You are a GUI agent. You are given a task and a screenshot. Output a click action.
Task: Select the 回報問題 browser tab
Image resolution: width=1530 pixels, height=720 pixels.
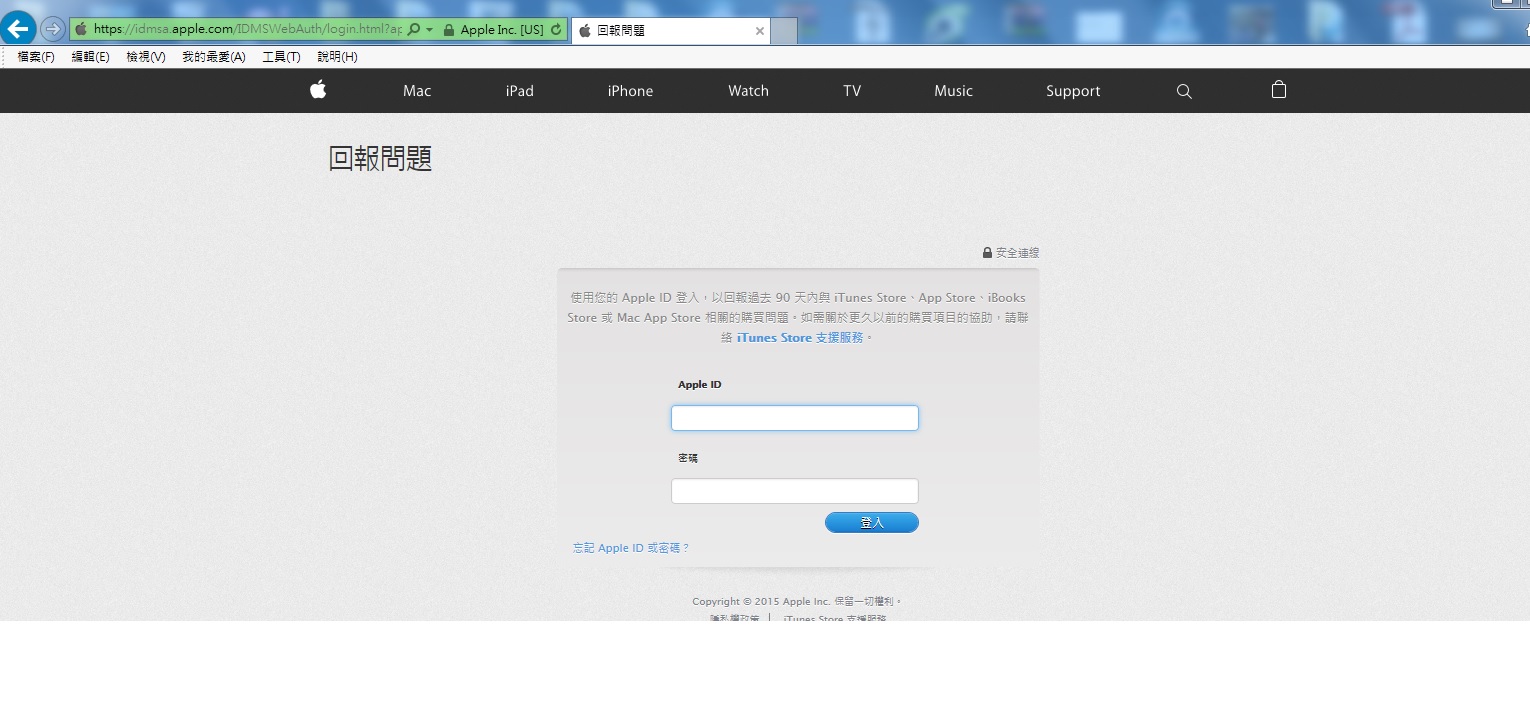(x=670, y=31)
